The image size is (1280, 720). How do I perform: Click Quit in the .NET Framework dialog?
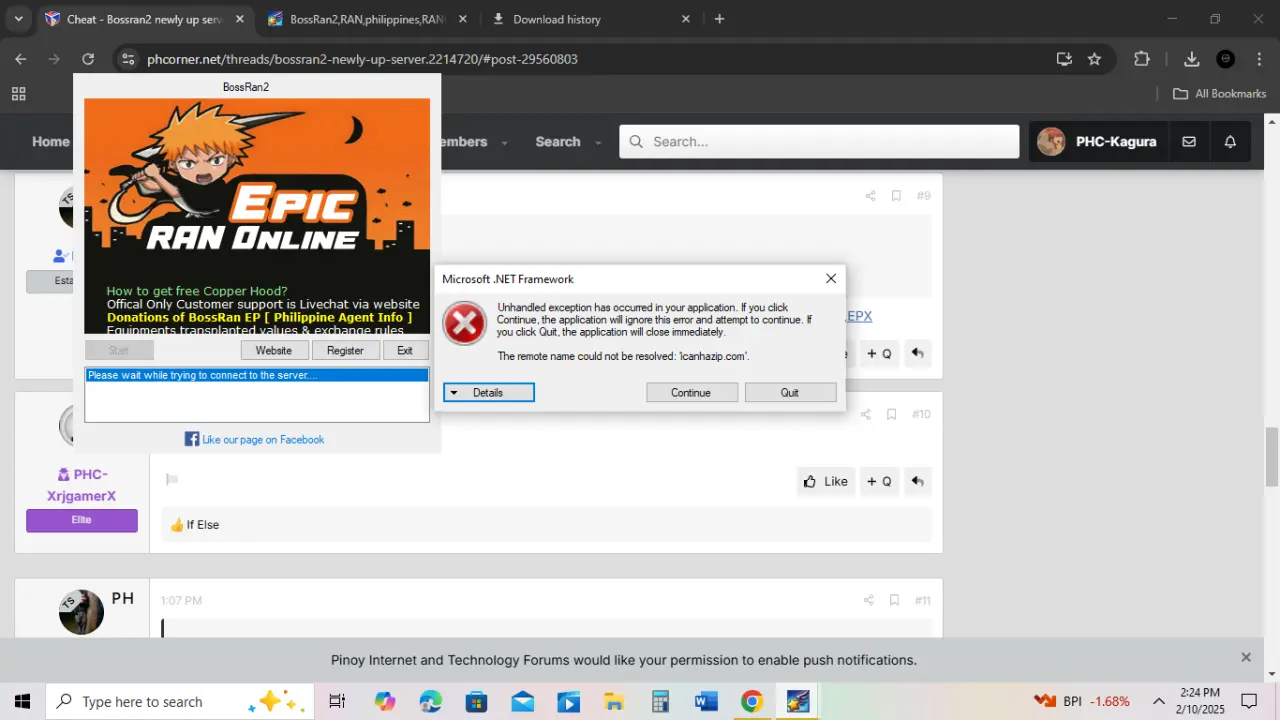pos(790,392)
